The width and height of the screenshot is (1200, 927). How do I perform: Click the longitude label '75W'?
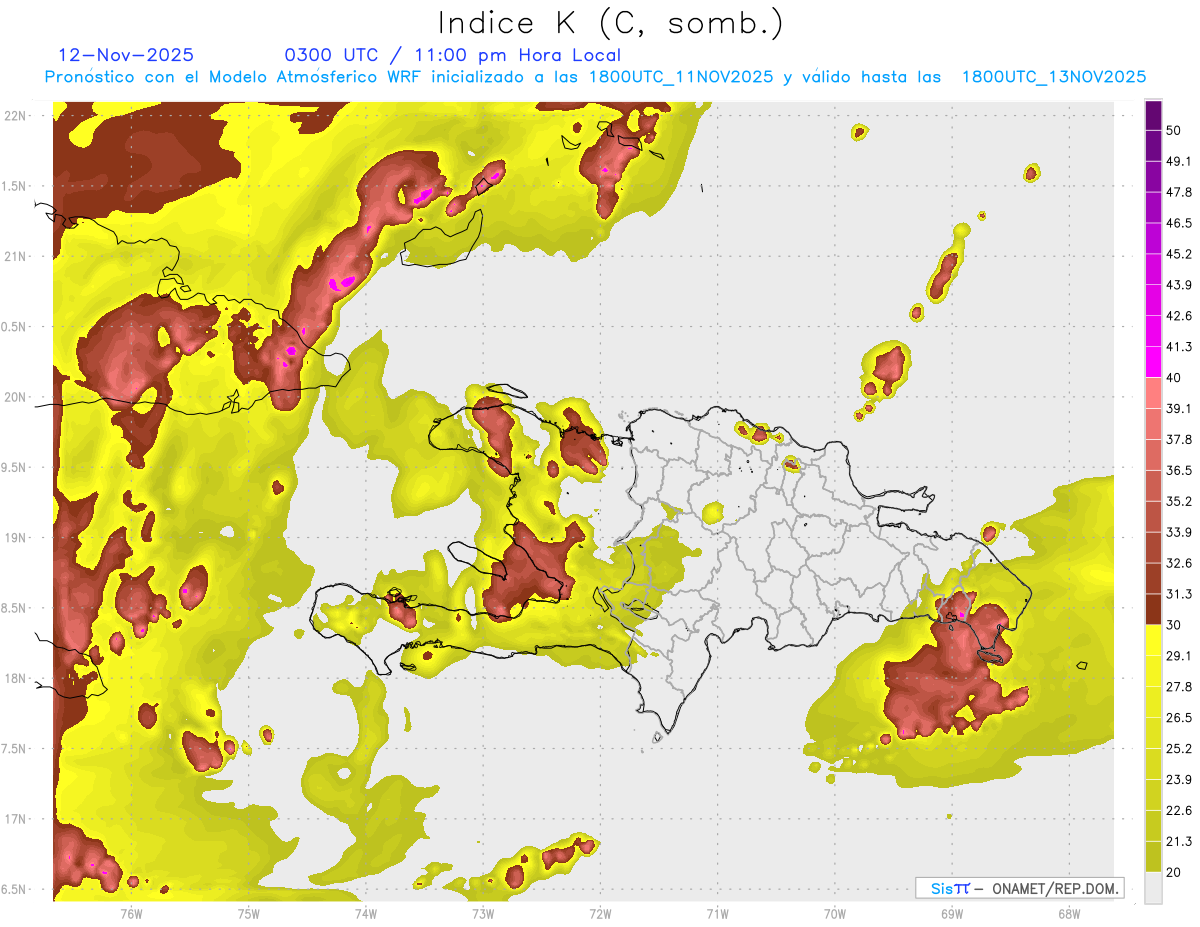[248, 914]
